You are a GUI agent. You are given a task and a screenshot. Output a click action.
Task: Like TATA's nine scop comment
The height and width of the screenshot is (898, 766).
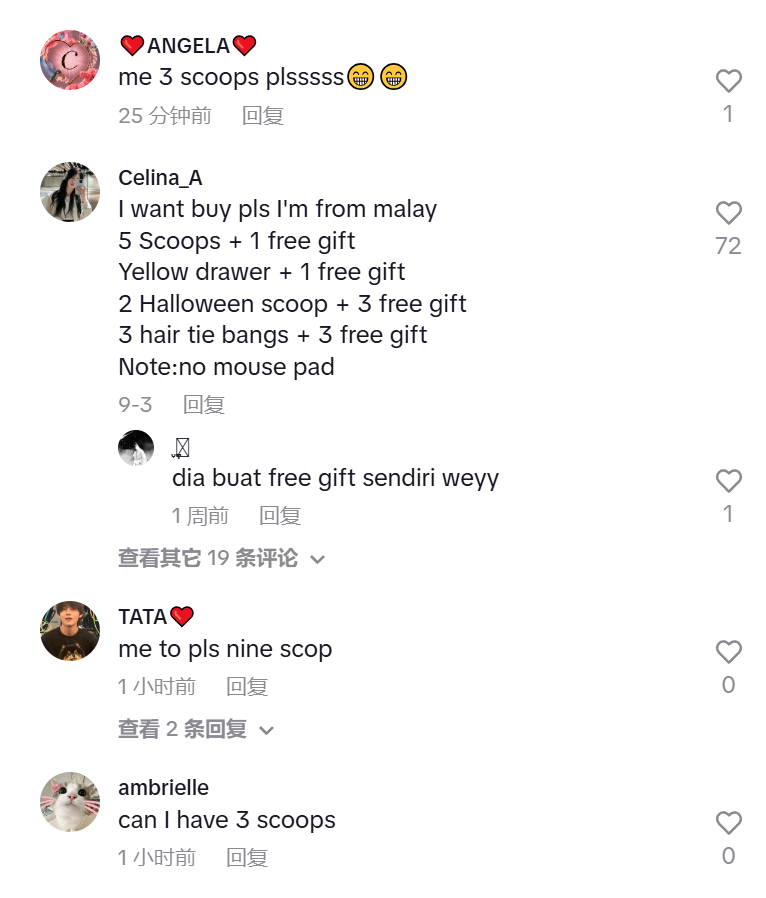728,652
